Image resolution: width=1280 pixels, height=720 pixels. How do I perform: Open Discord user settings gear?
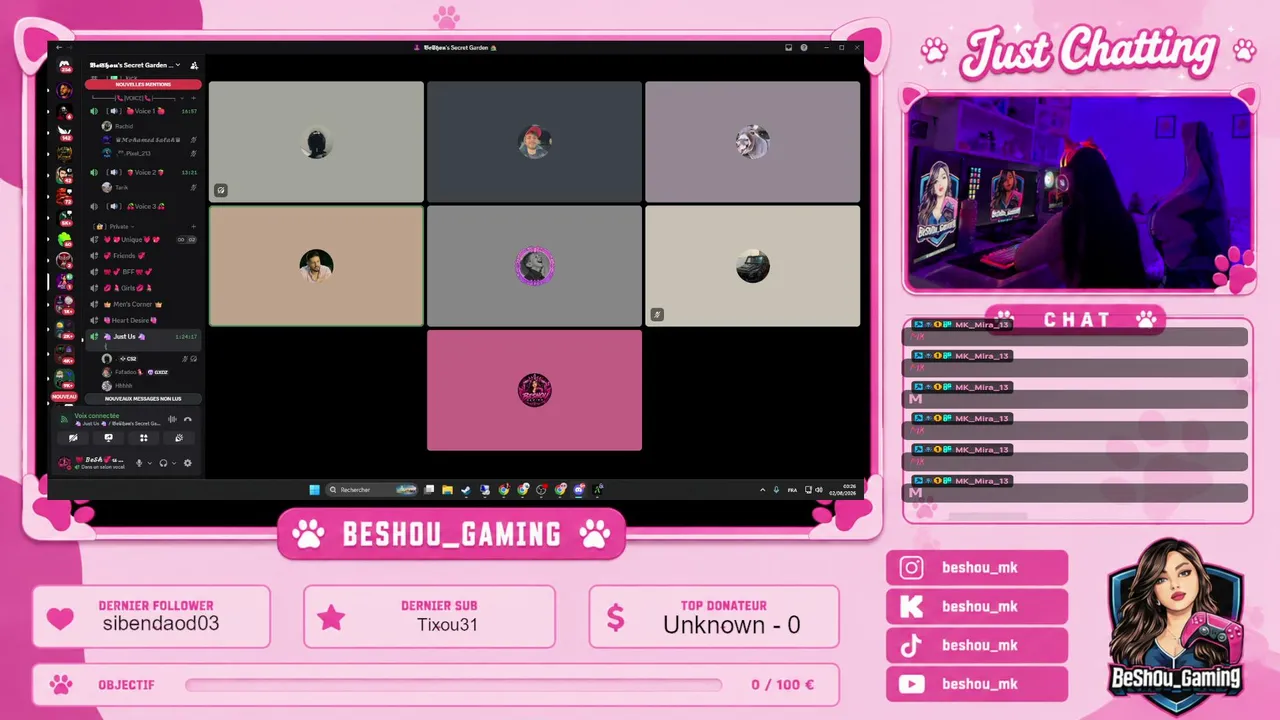[187, 463]
